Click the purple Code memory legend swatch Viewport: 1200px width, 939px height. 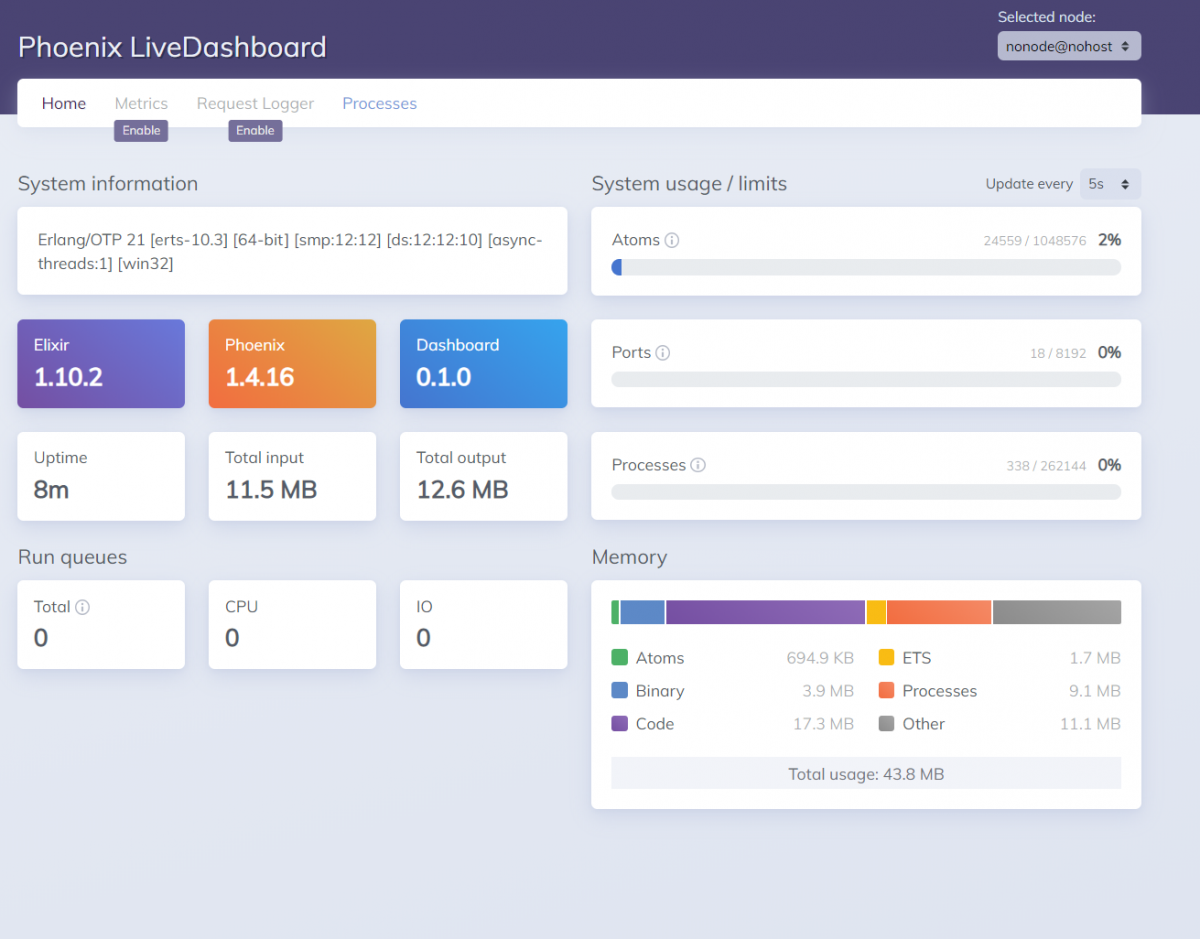coord(619,724)
